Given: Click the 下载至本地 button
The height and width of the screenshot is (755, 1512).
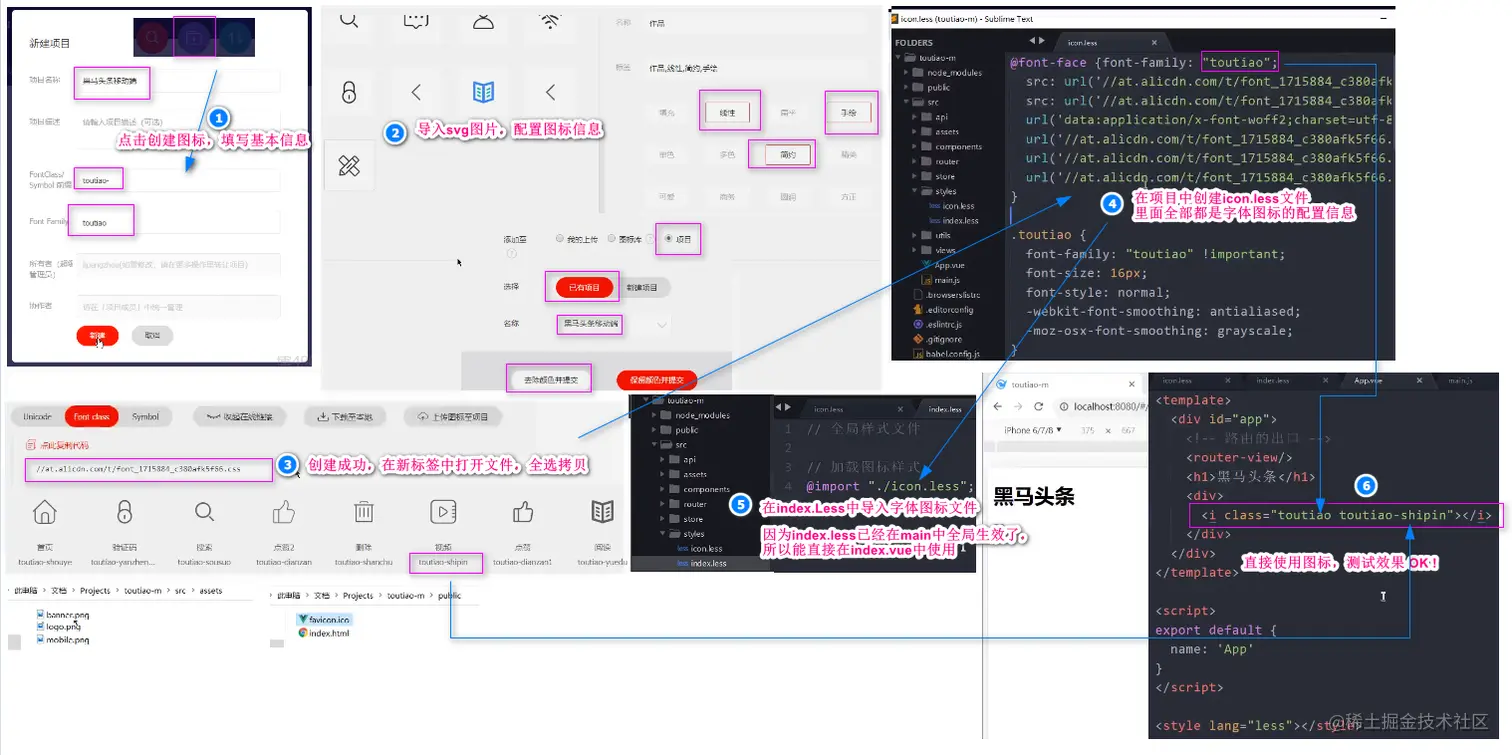Looking at the screenshot, I should (x=343, y=416).
